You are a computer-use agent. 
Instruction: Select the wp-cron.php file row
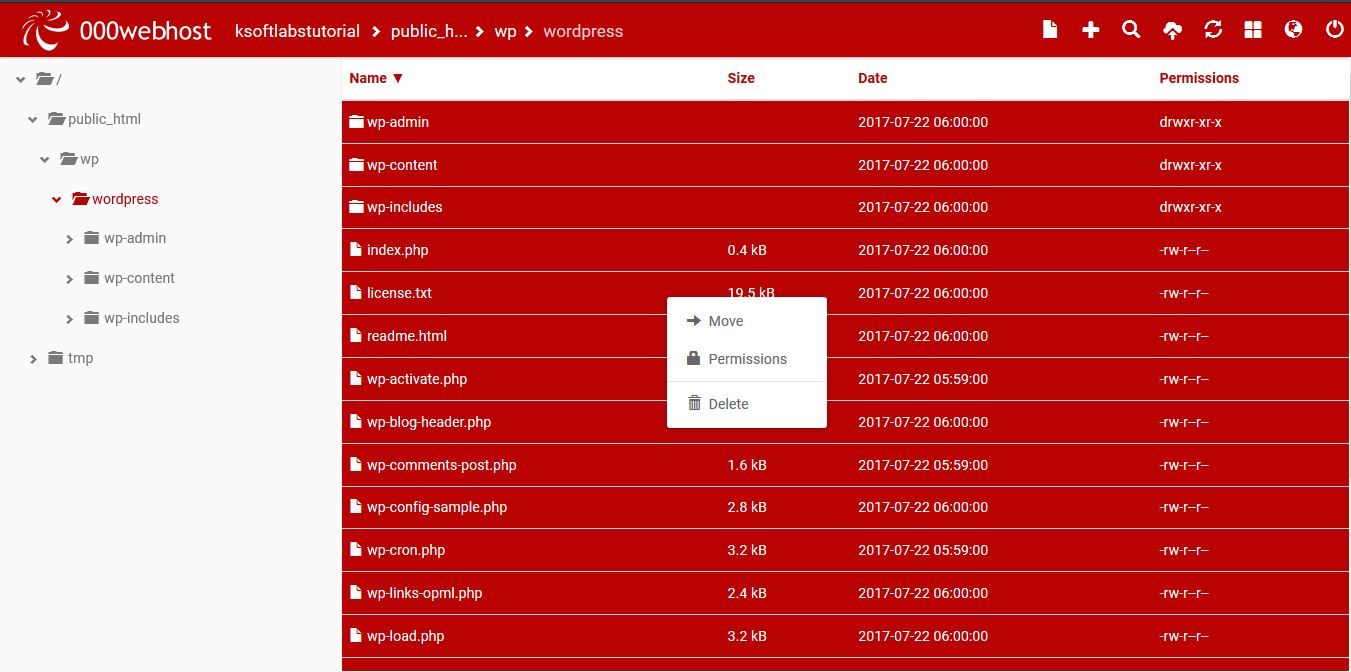tap(406, 550)
